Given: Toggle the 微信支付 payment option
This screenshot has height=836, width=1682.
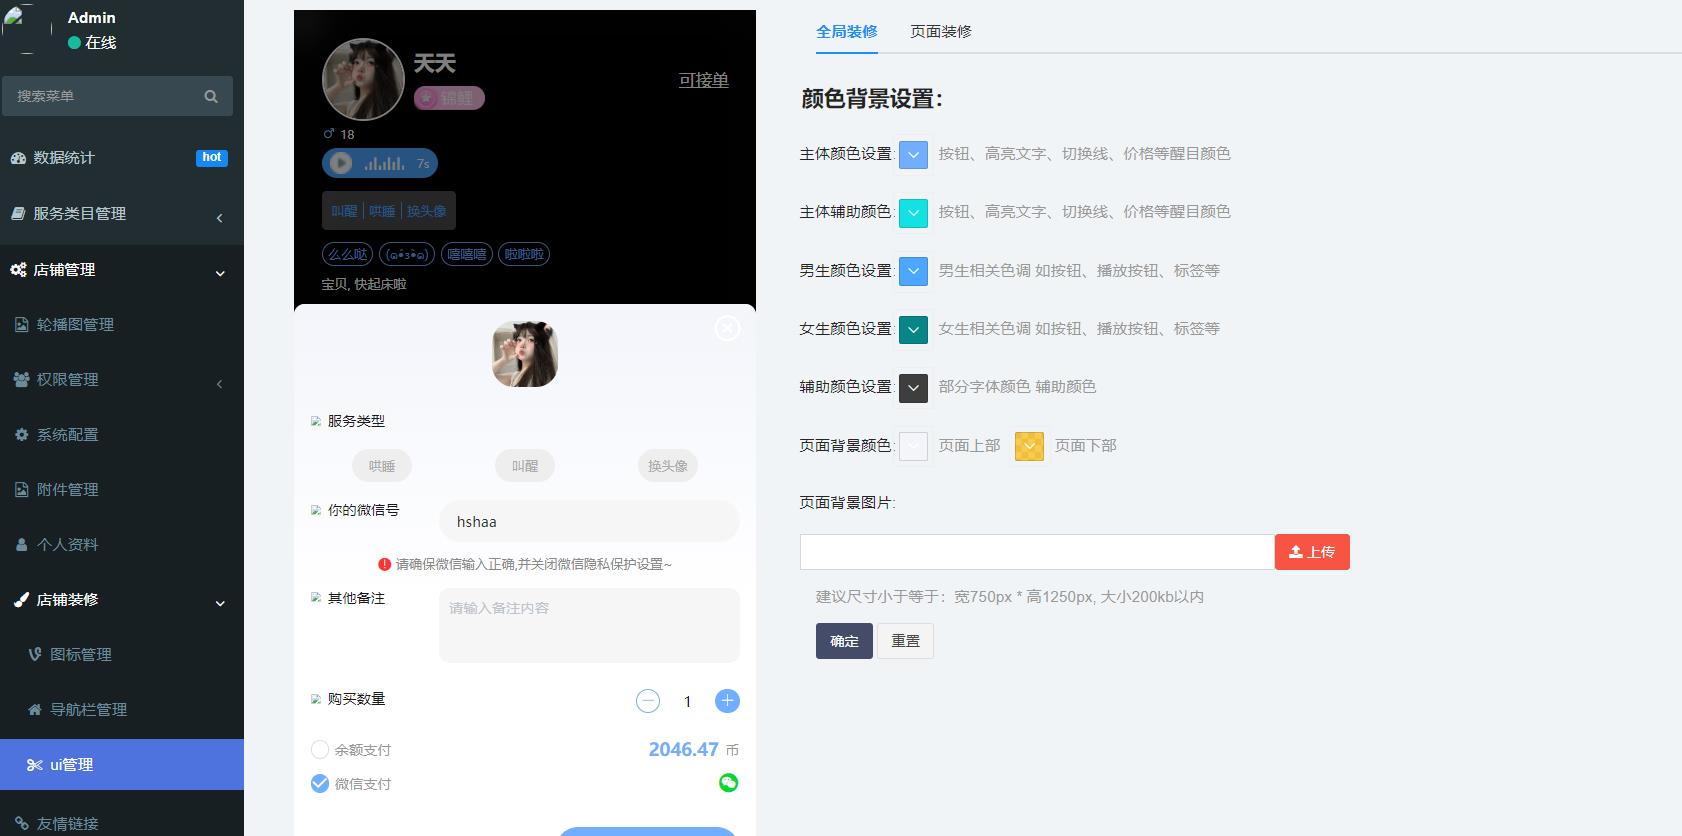Looking at the screenshot, I should (x=320, y=783).
